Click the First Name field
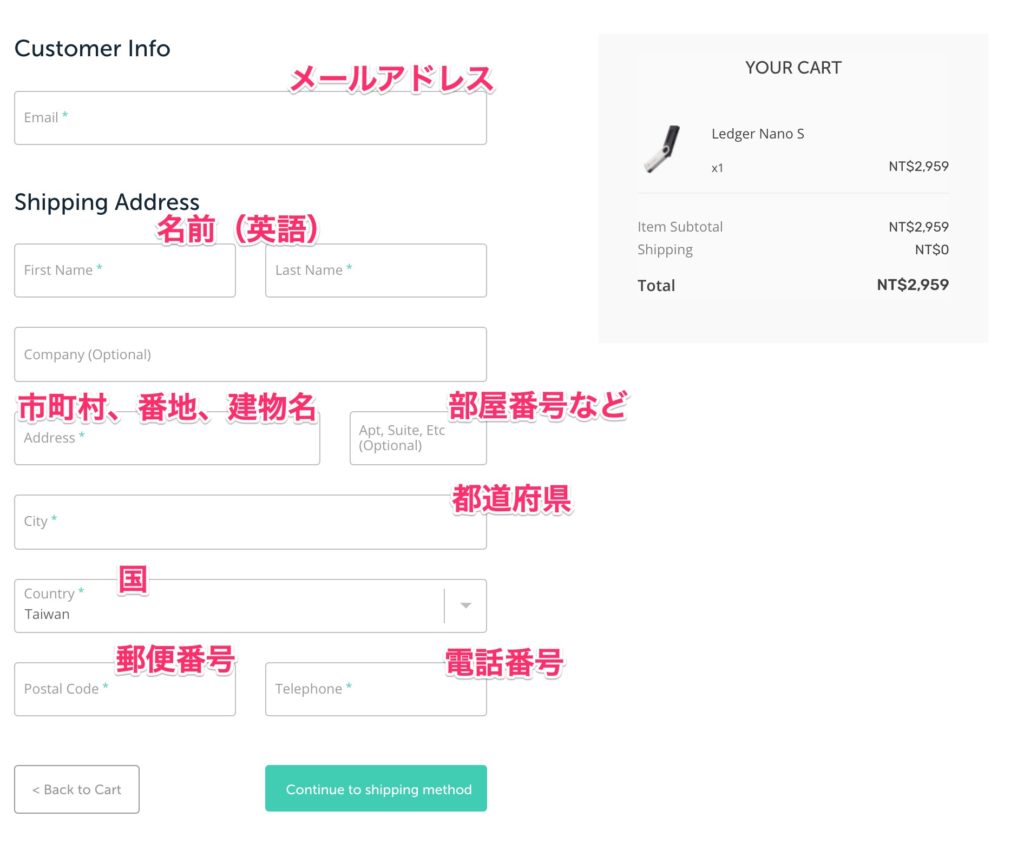1024x844 pixels. pyautogui.click(x=124, y=270)
